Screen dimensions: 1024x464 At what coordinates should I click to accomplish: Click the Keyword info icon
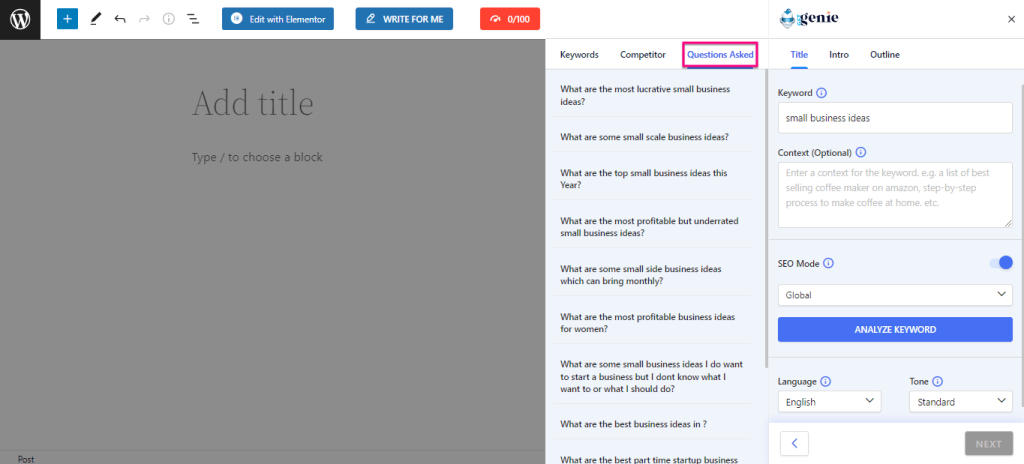click(x=822, y=93)
